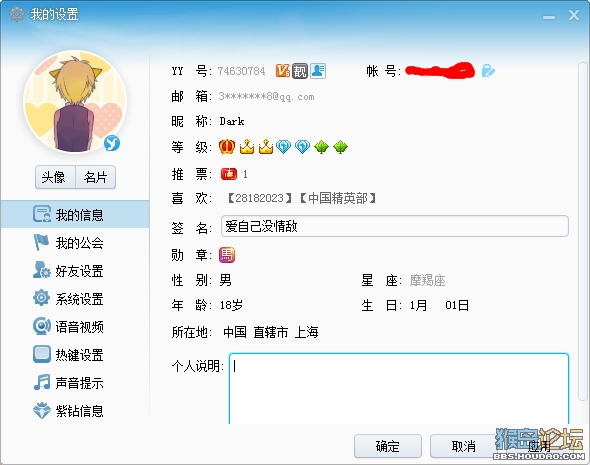Click the 签名 signature text field
Screen dimensions: 590x465
coord(395,226)
